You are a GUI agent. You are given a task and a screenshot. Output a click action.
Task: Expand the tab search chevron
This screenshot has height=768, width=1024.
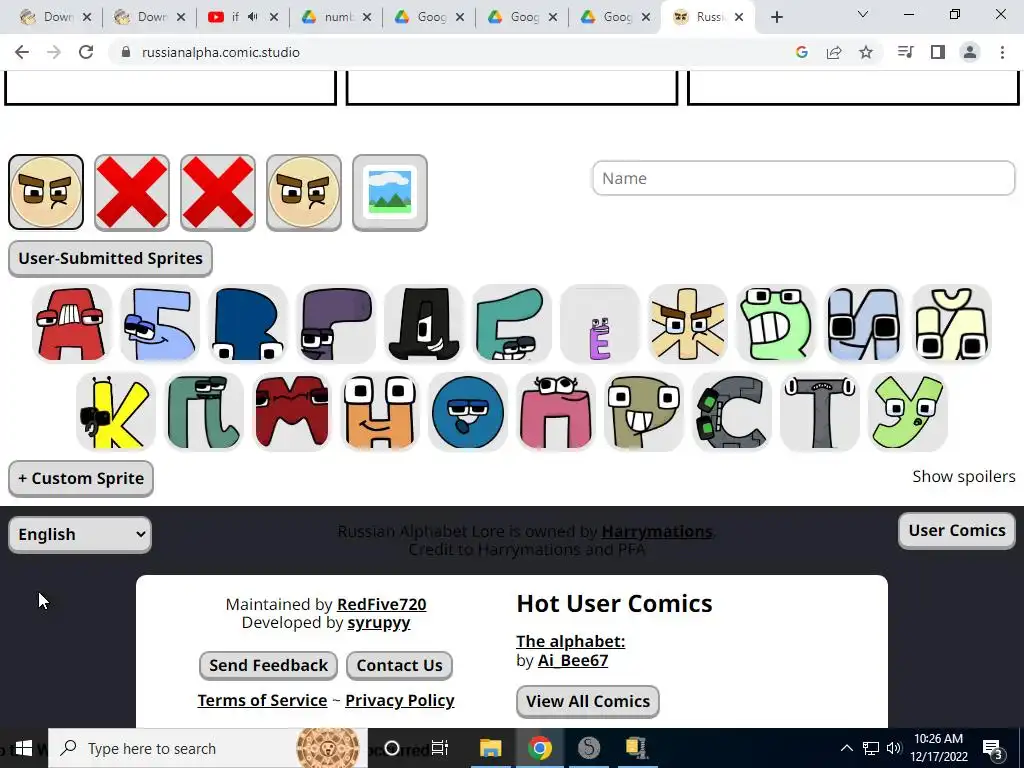click(x=863, y=14)
